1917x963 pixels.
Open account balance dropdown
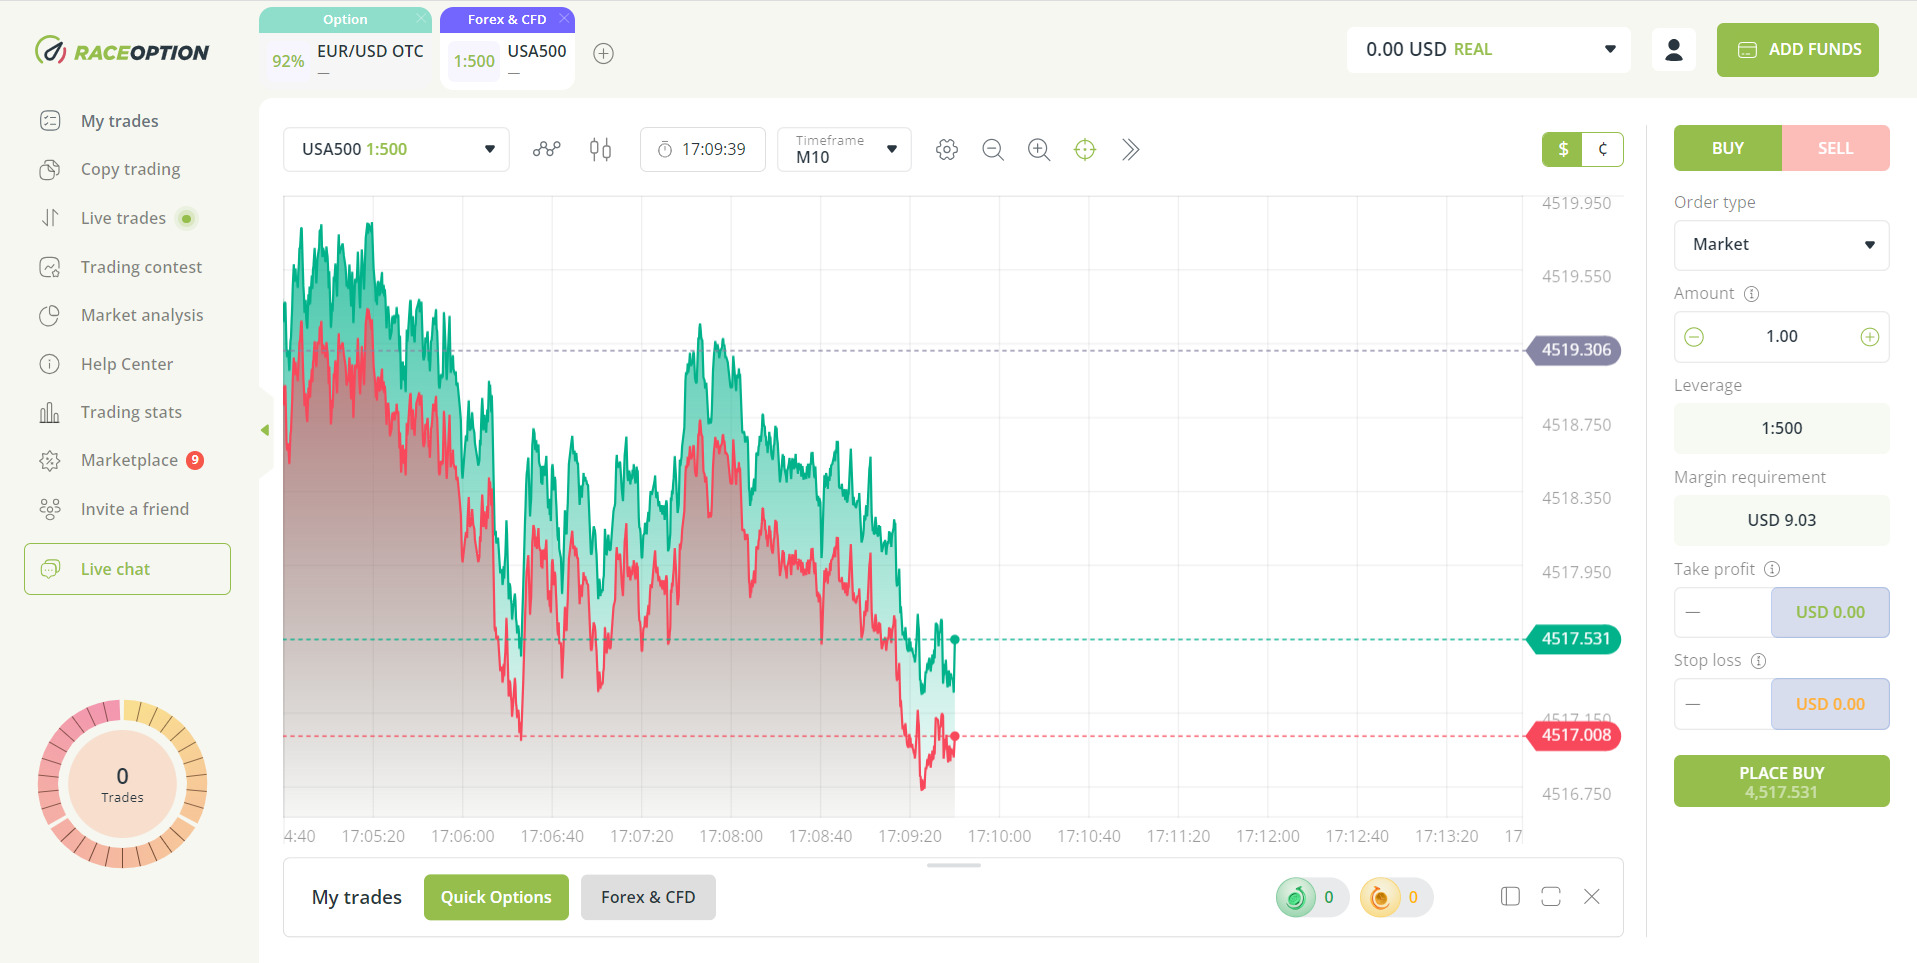coord(1489,50)
